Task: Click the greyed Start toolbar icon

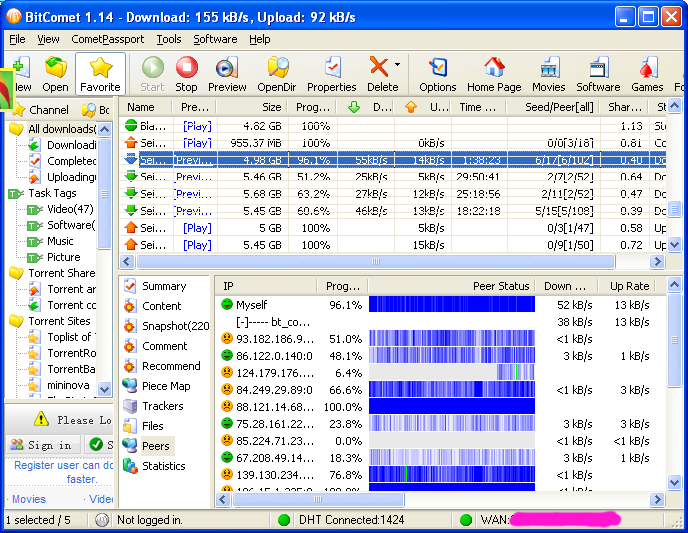Action: 152,74
